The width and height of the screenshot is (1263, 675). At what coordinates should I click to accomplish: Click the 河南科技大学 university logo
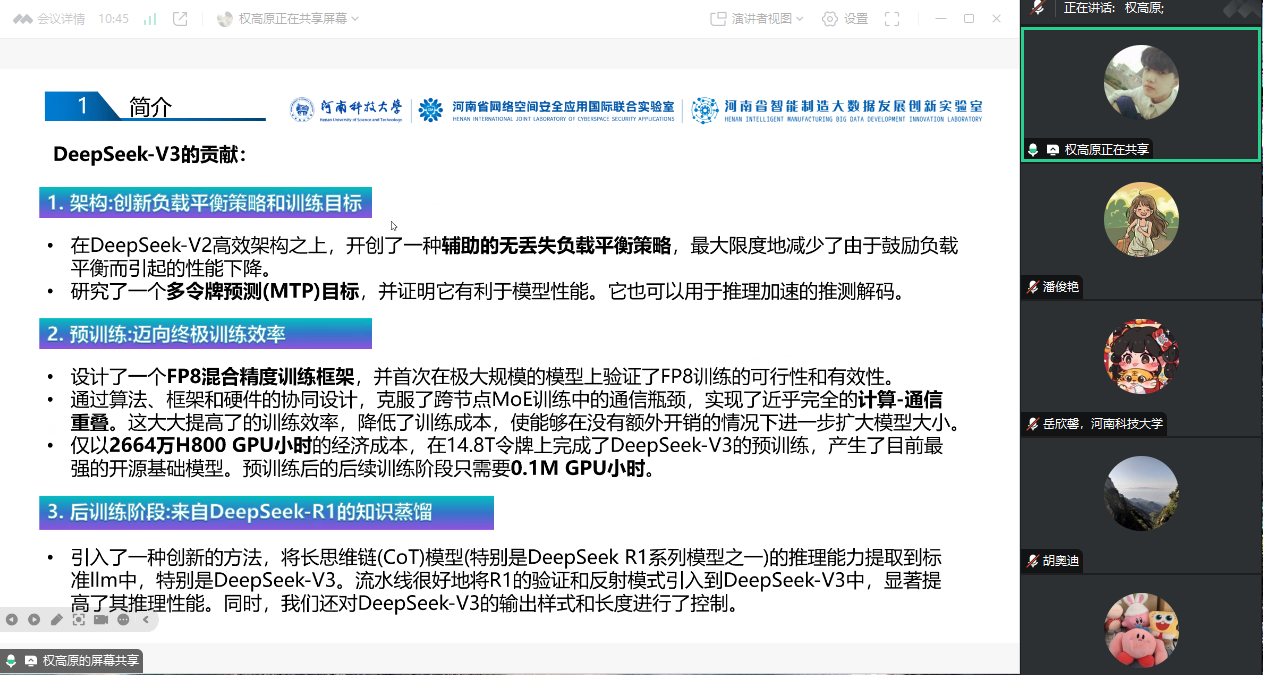[345, 110]
